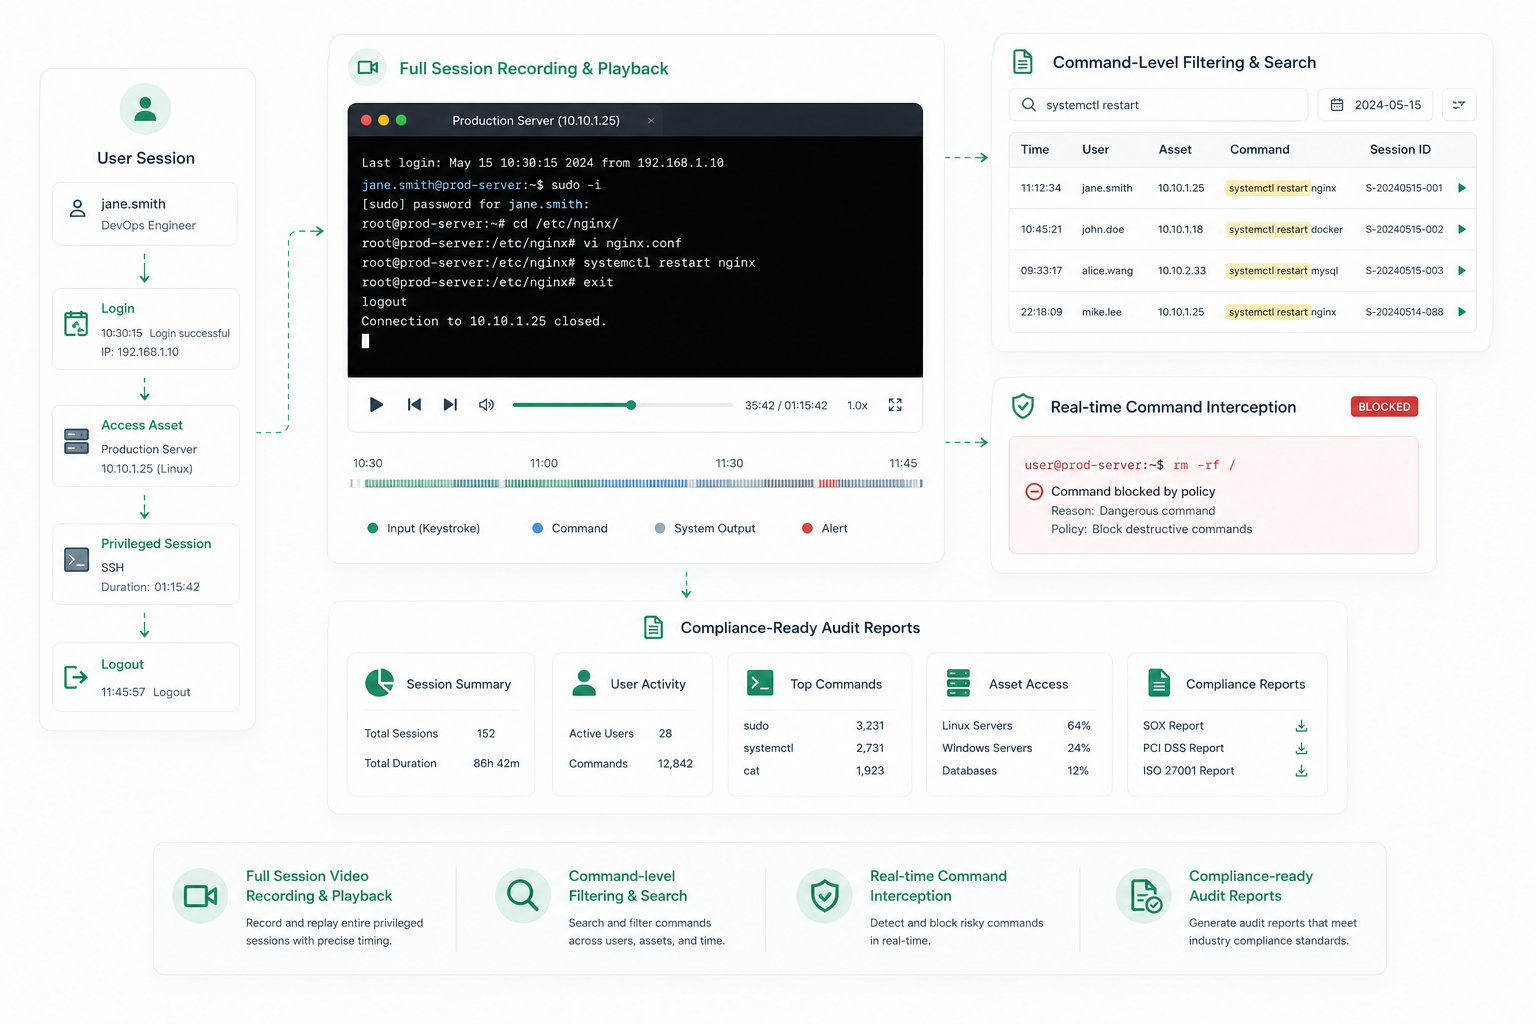Click the blocked command stop icon
The image size is (1536, 1024).
(x=1034, y=492)
